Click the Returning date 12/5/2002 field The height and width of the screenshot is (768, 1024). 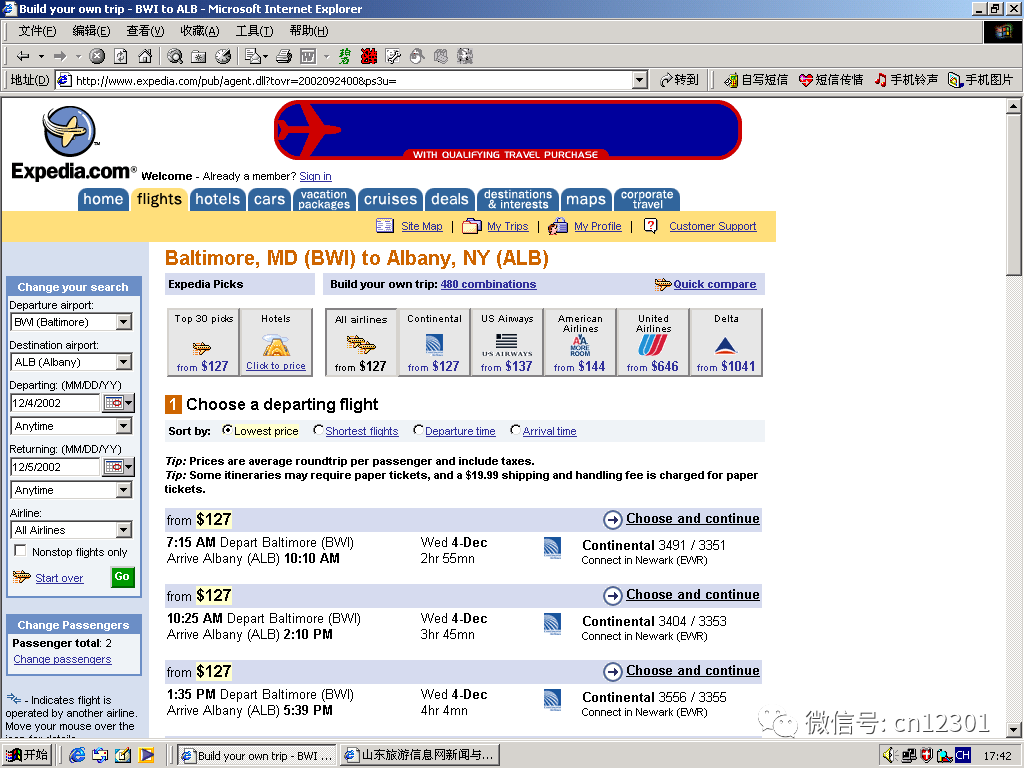(55, 467)
